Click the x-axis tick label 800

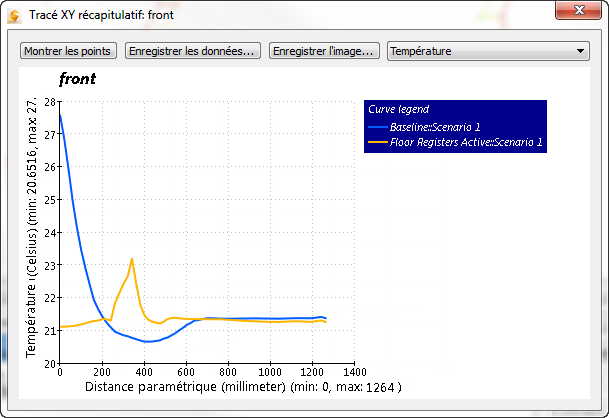point(228,372)
